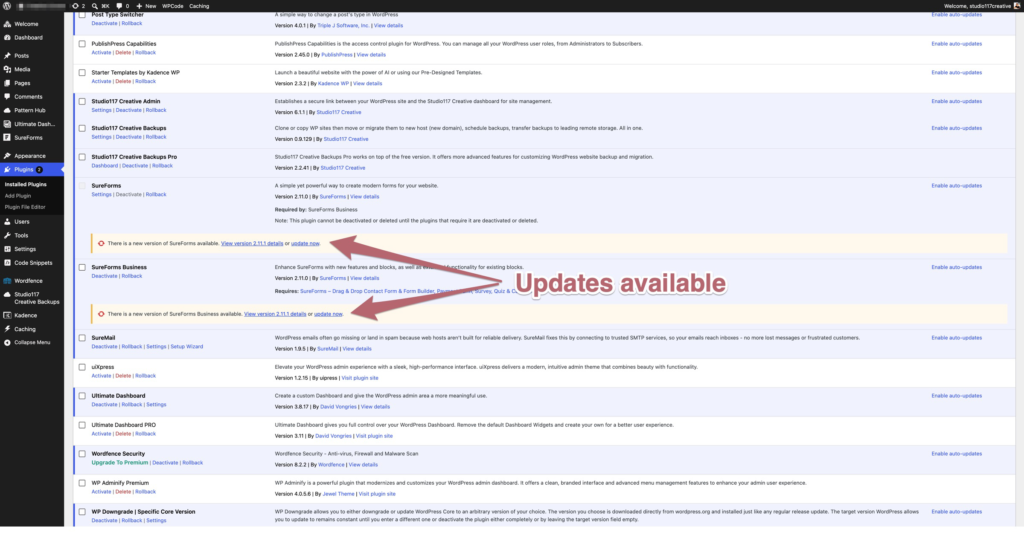Open the Appearance brush icon in sidebar

[7, 156]
